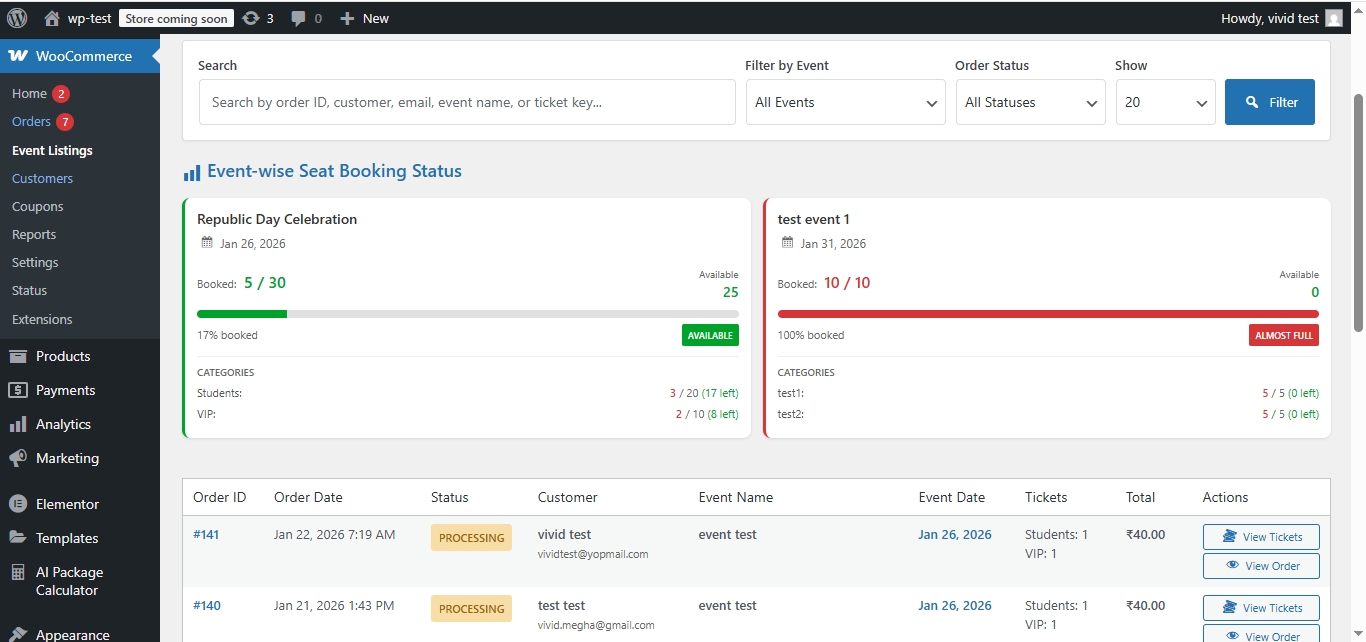This screenshot has height=642, width=1366.
Task: Open order #141 link
Action: click(x=206, y=534)
